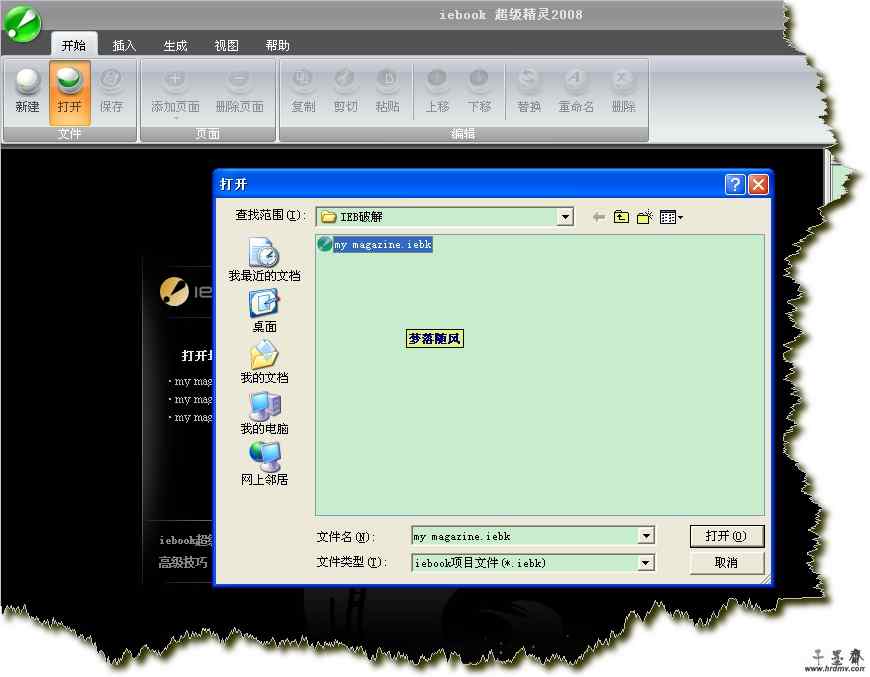Click the 取消 cancel button
870x677 pixels.
click(727, 563)
